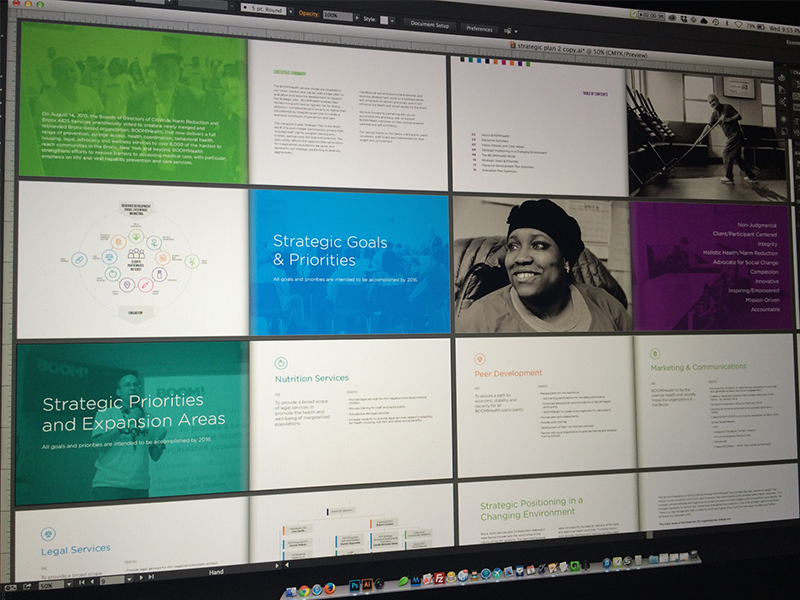
Task: Select the Strategic Priorities and Expansion Areas artboard
Action: (133, 422)
